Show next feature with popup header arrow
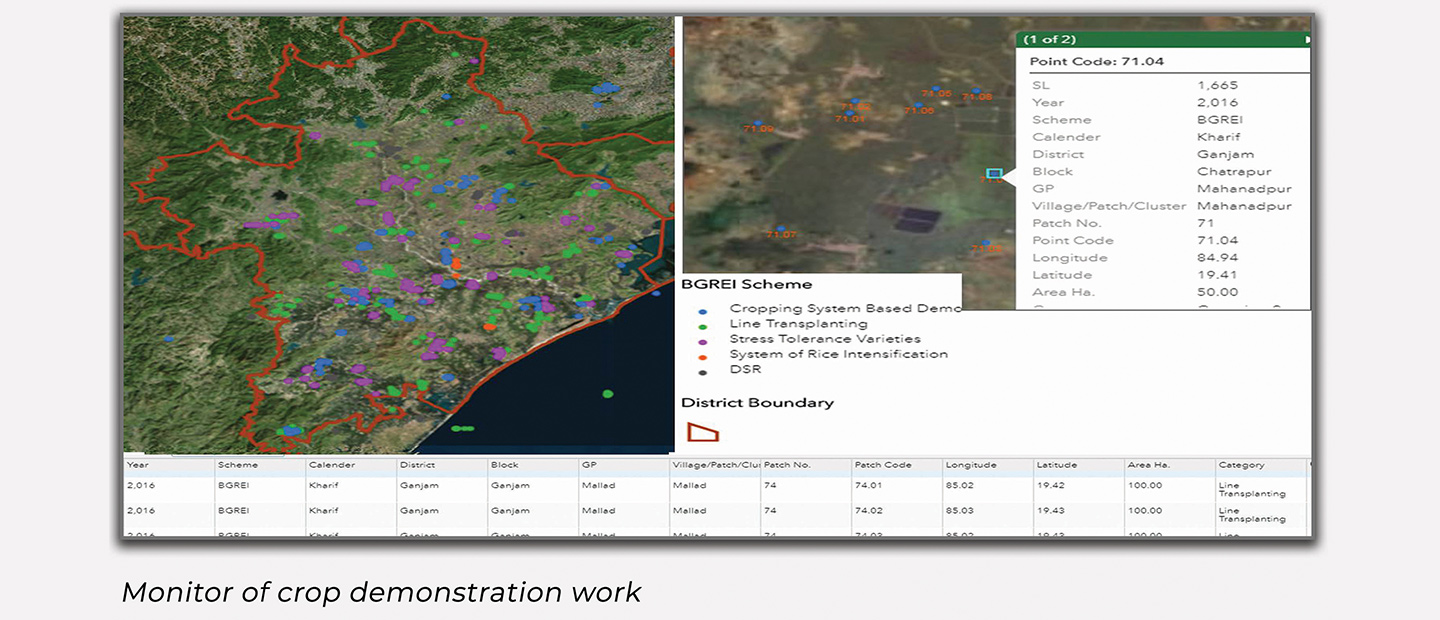This screenshot has height=620, width=1440. [x=1306, y=39]
